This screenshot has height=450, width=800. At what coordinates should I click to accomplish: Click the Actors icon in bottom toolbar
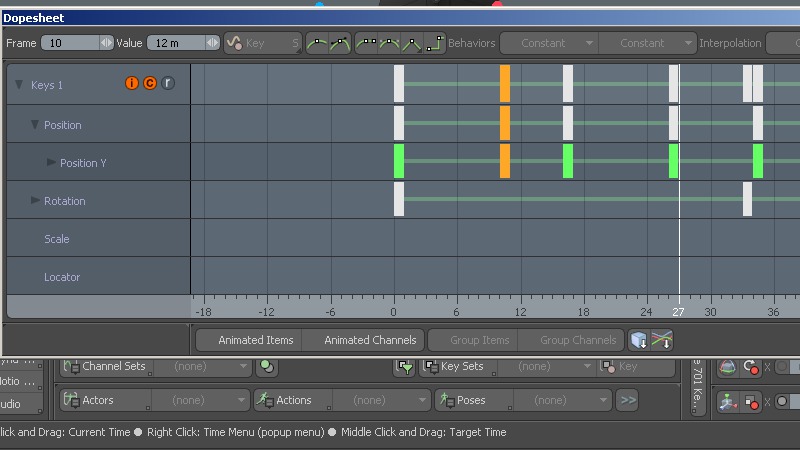pos(72,400)
